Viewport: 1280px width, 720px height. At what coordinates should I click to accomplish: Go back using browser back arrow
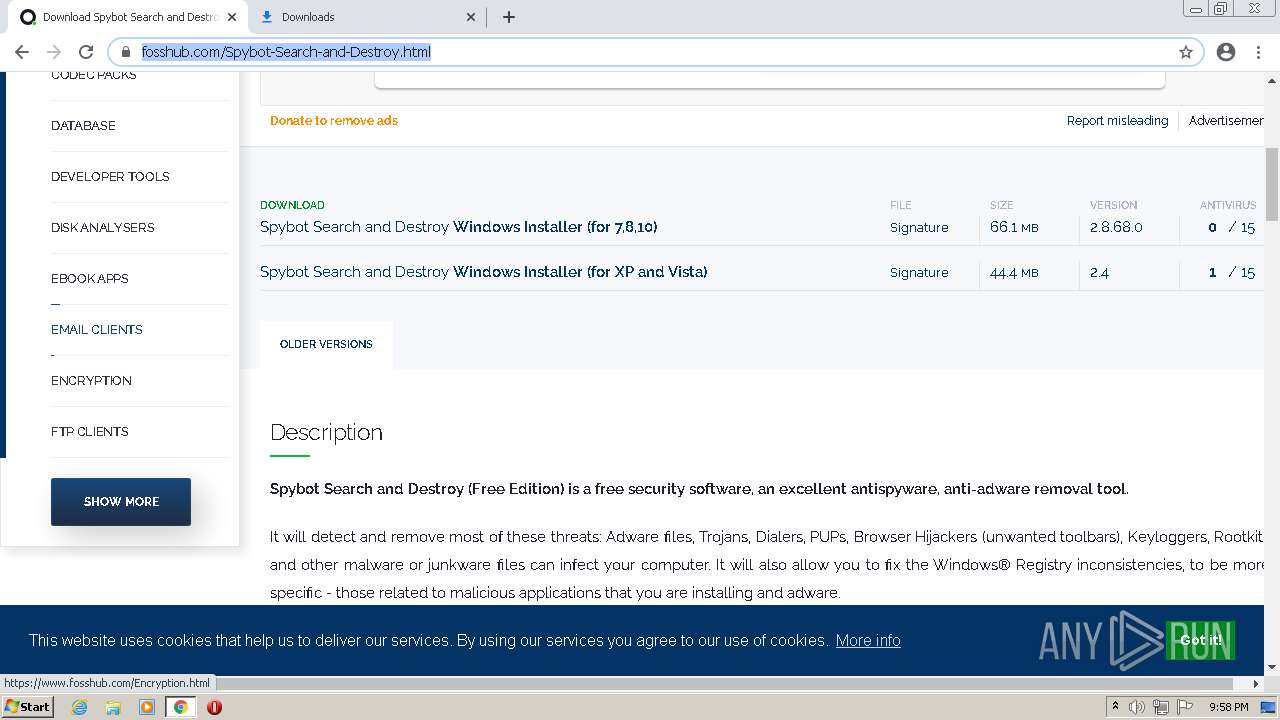(22, 52)
